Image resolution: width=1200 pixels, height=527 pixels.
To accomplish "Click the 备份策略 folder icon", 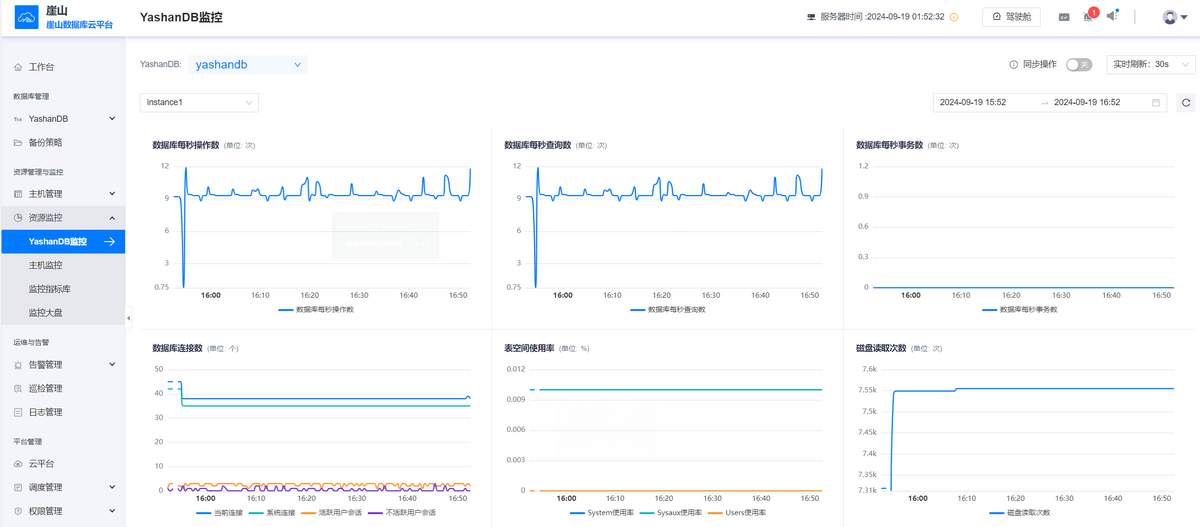I will 18,142.
